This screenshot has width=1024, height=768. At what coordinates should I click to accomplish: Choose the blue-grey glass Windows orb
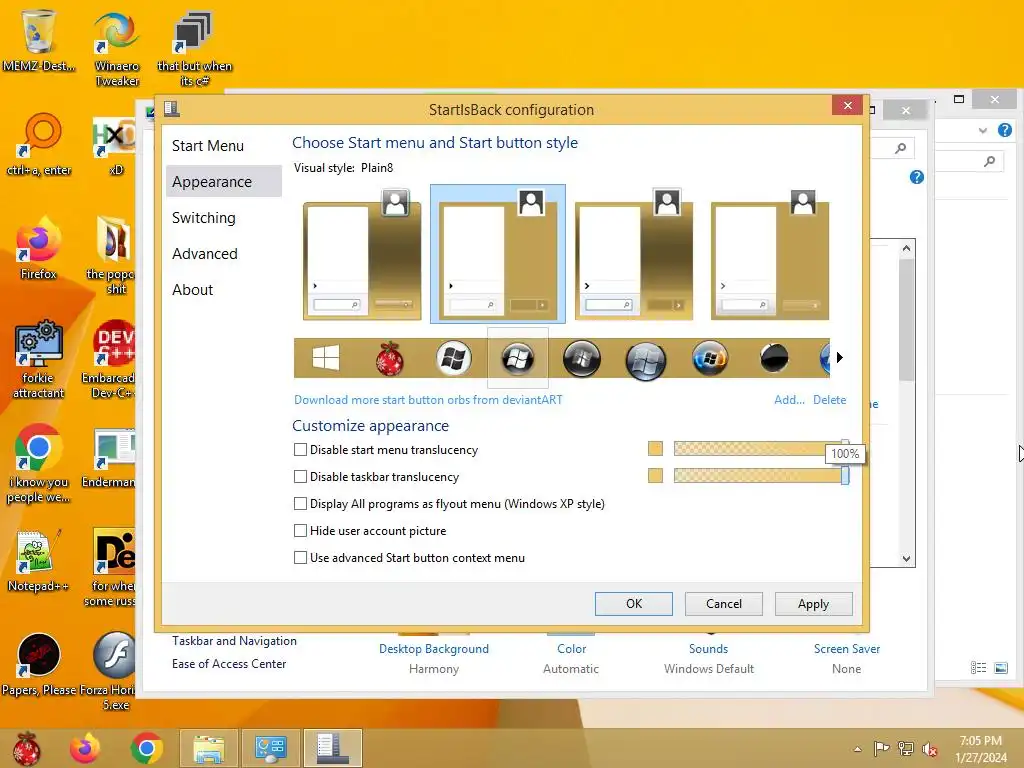coord(645,360)
